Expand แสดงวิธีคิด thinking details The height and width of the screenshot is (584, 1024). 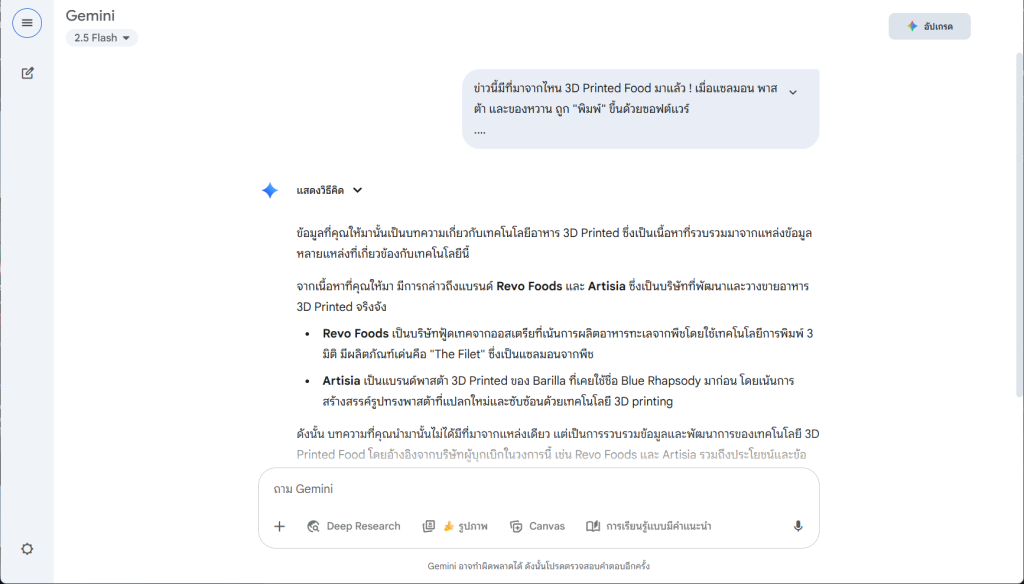coord(329,190)
